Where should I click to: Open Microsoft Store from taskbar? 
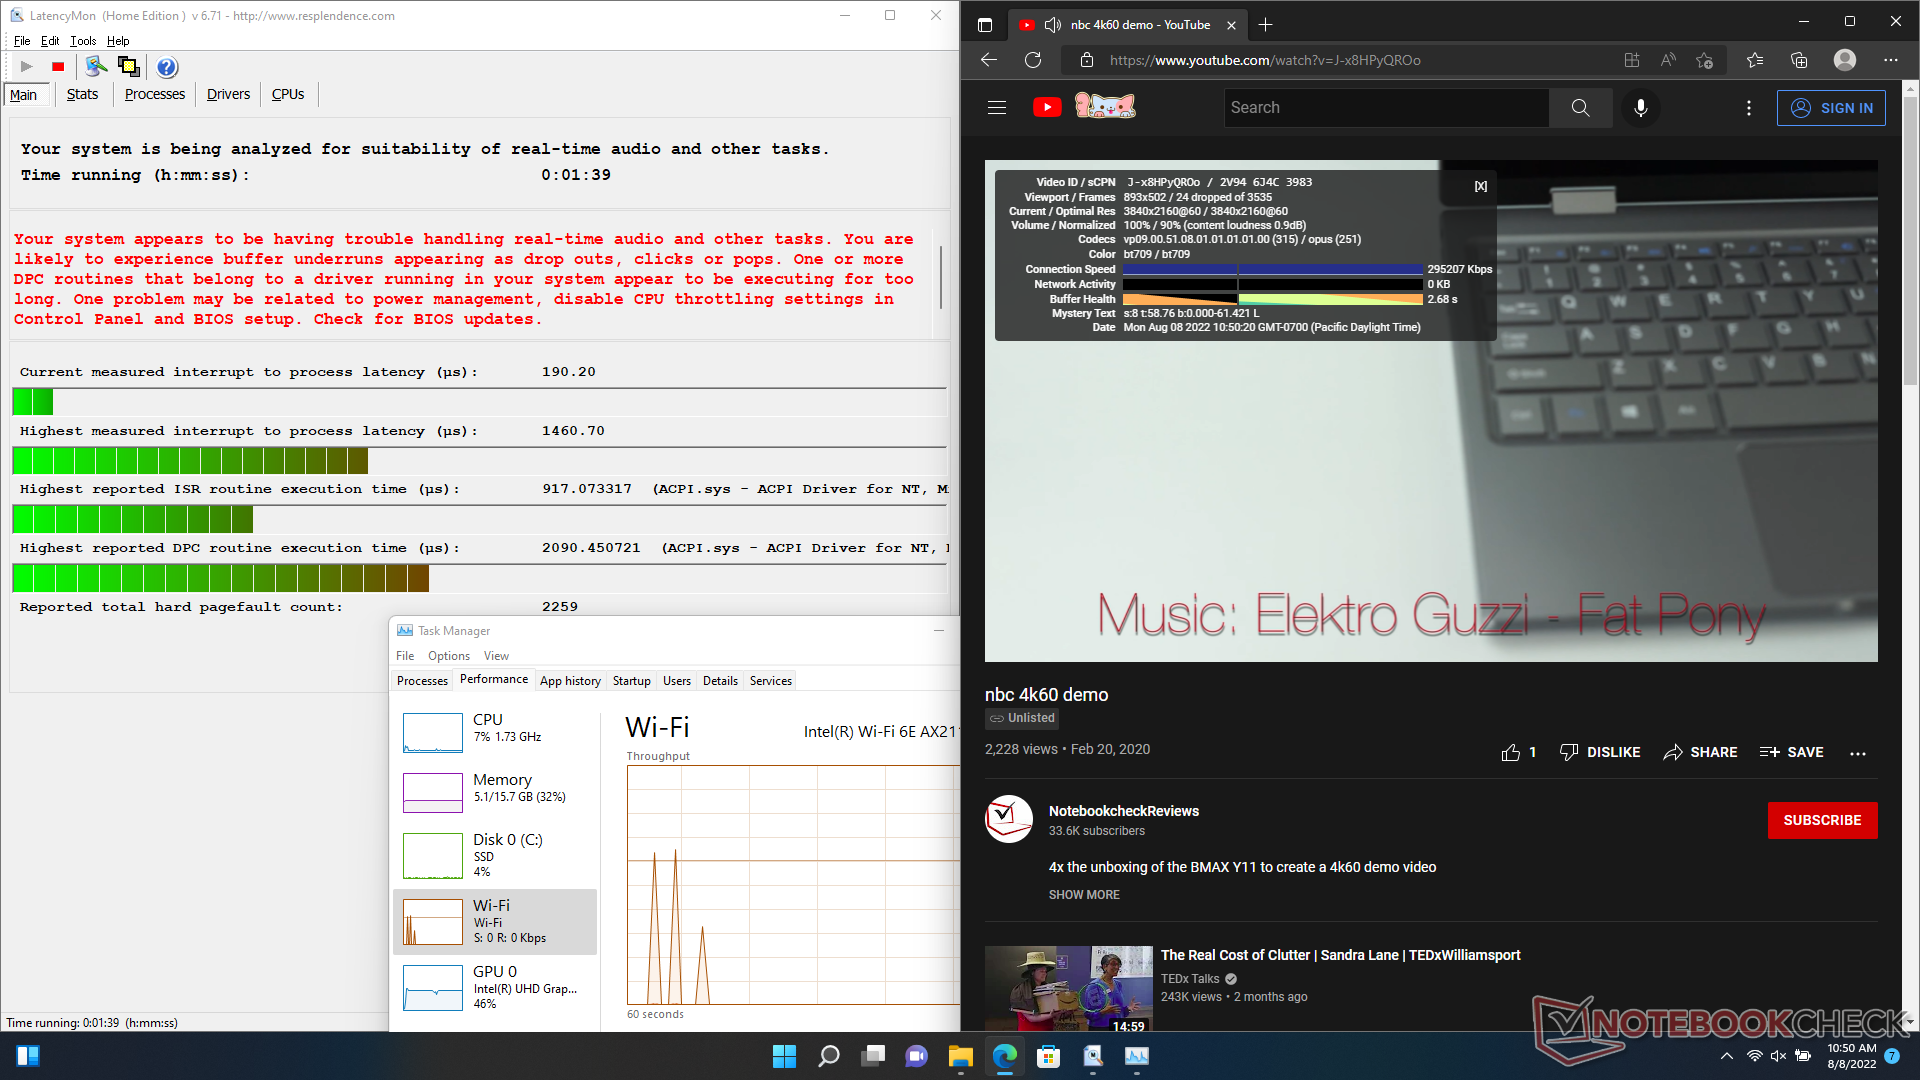point(1048,1056)
